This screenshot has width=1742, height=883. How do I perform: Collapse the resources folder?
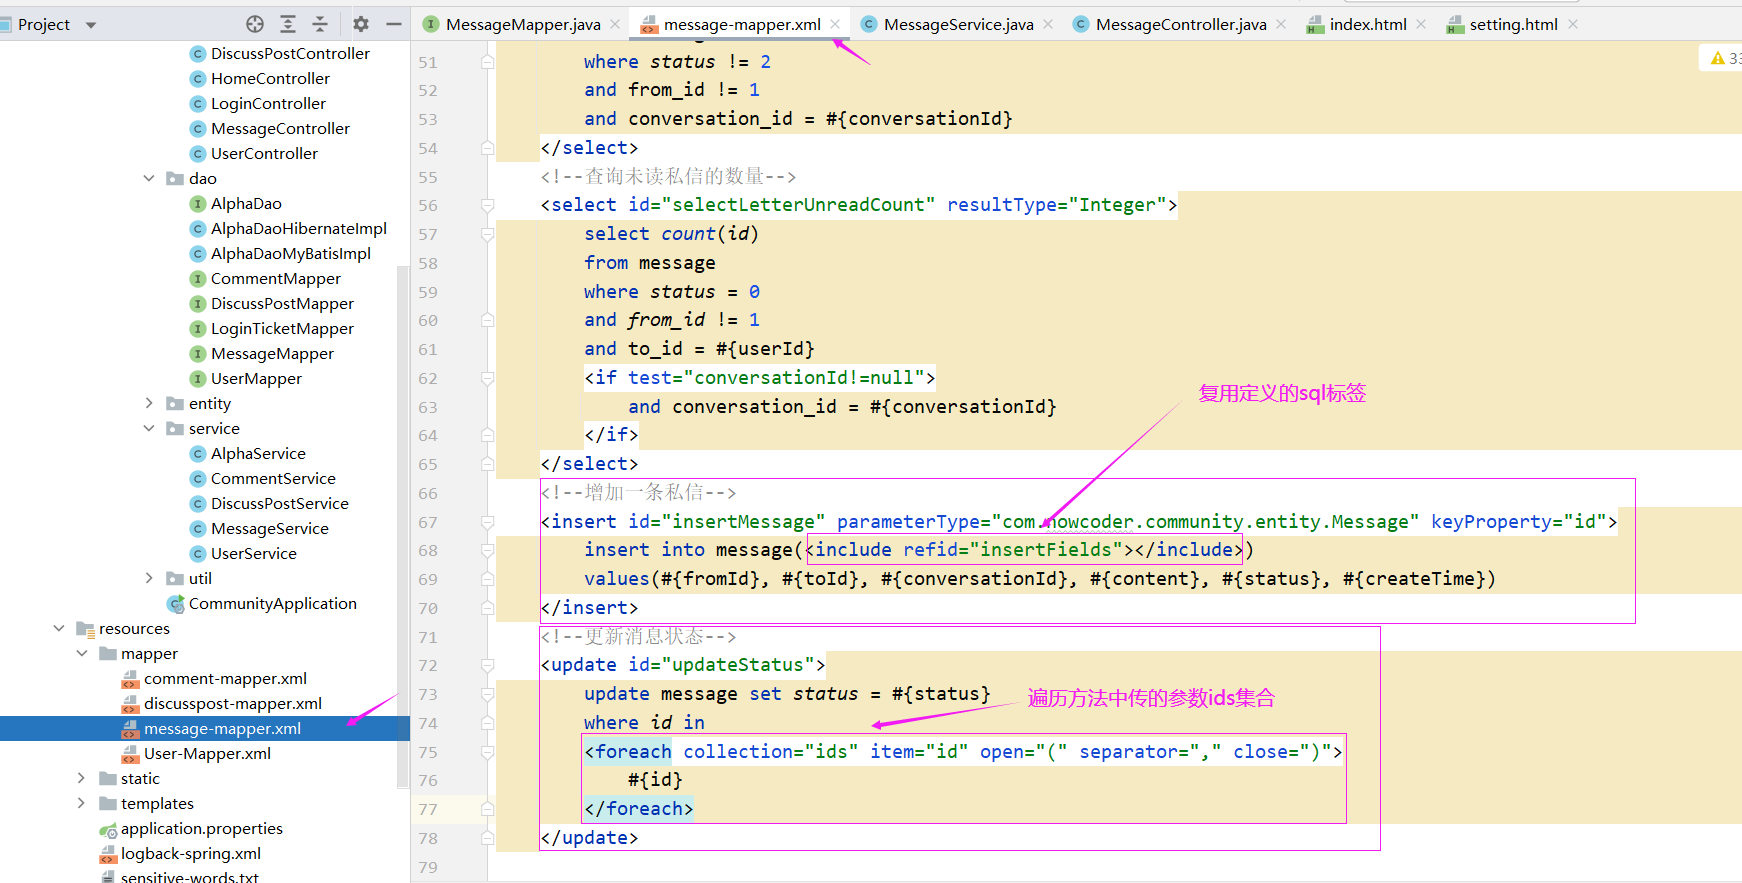59,628
